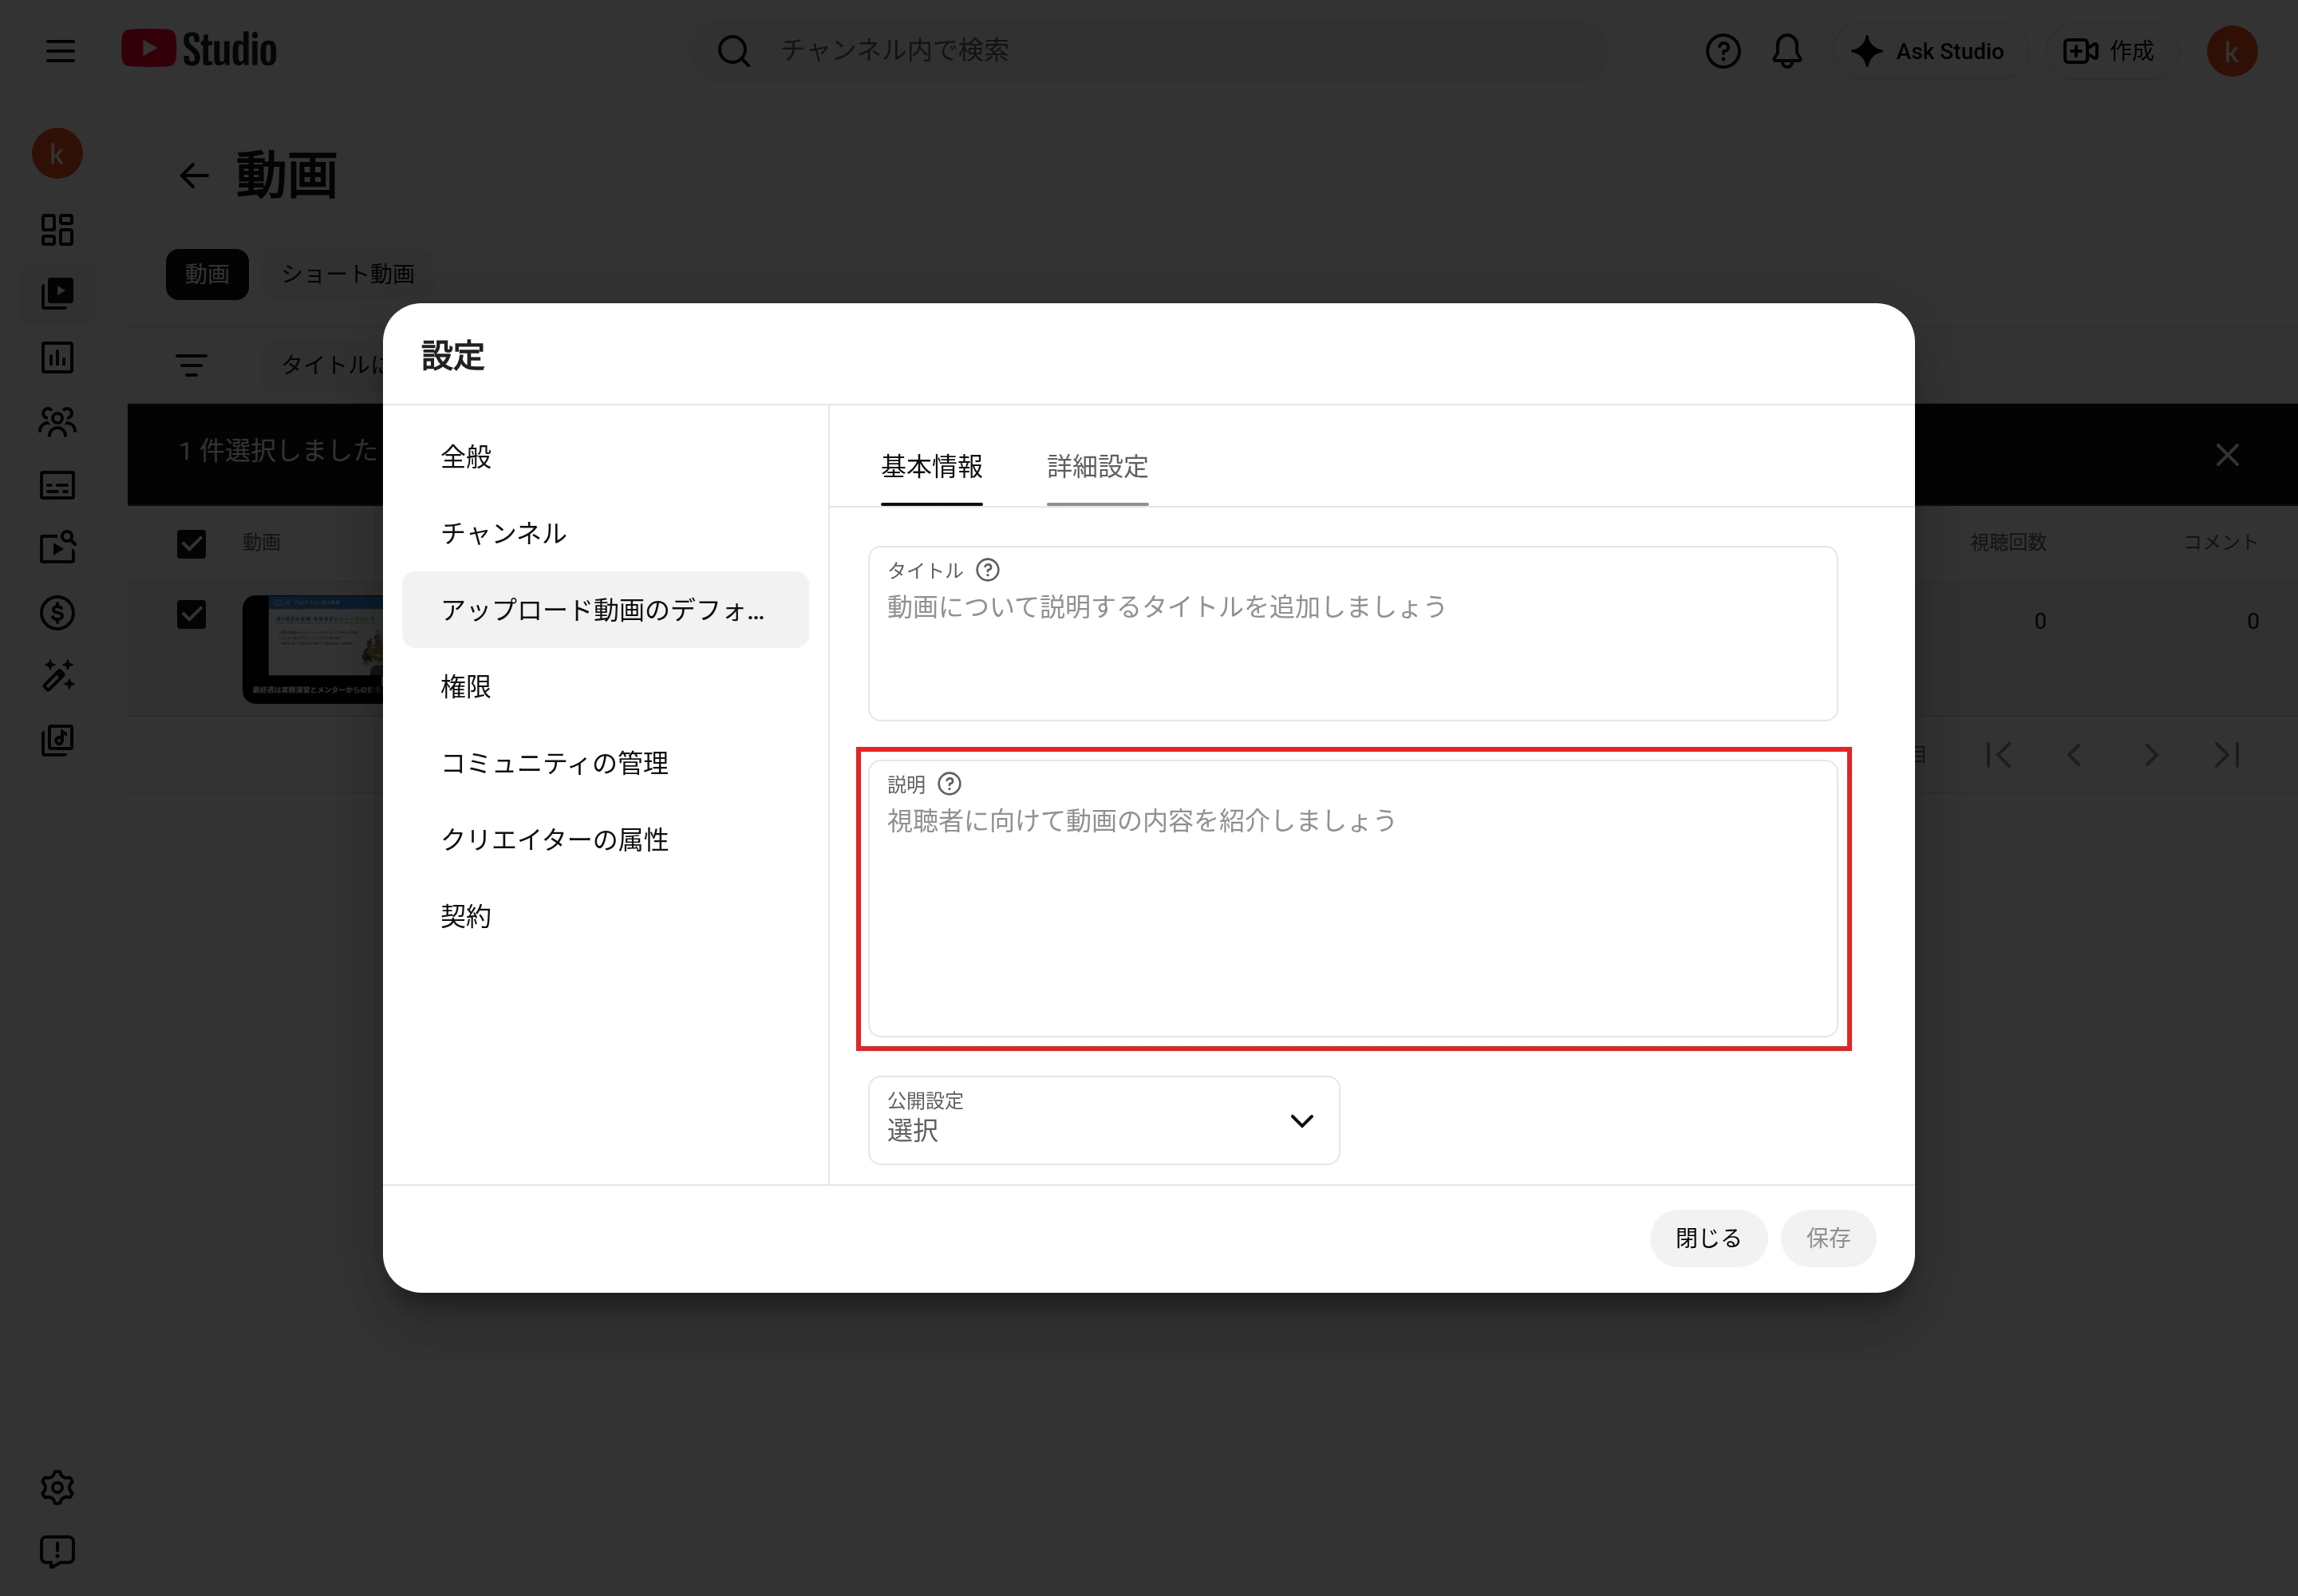Select the 動画 content chip

click(x=207, y=274)
